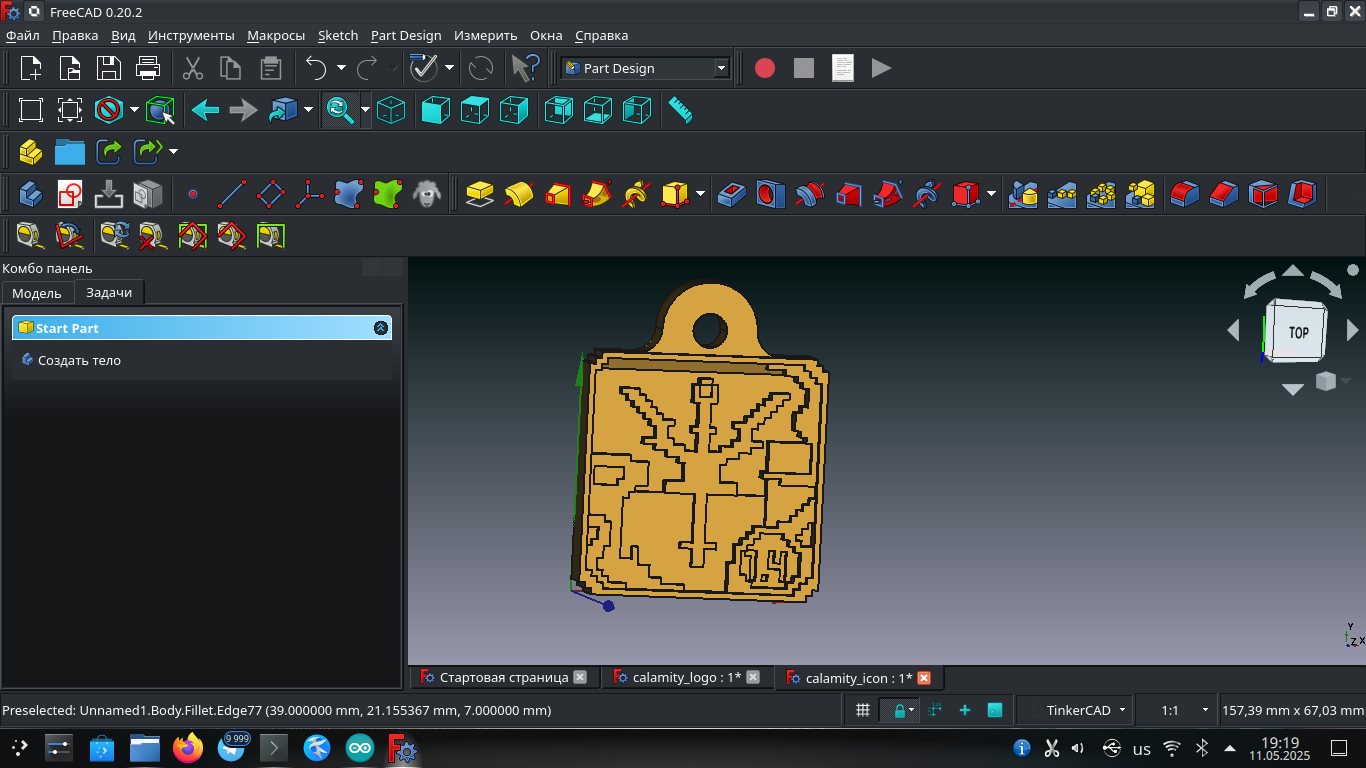Click the right arrow of navigation cube
Viewport: 1366px width, 768px height.
[x=1353, y=330]
